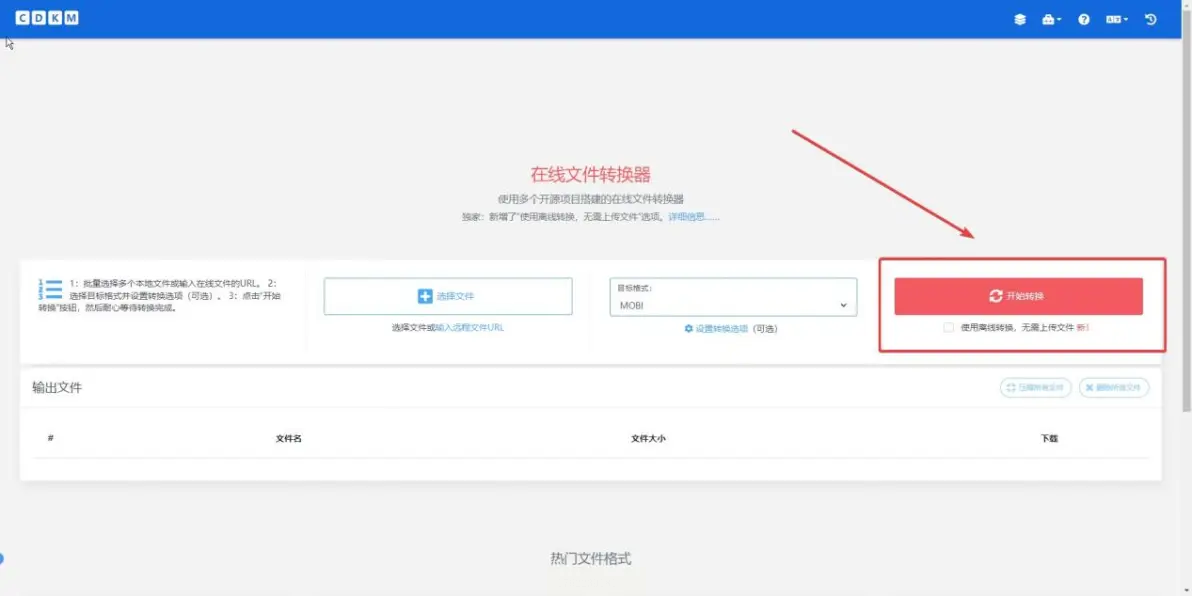Open the CDKM logo home link
Viewport: 1192px width, 596px height.
pyautogui.click(x=47, y=18)
